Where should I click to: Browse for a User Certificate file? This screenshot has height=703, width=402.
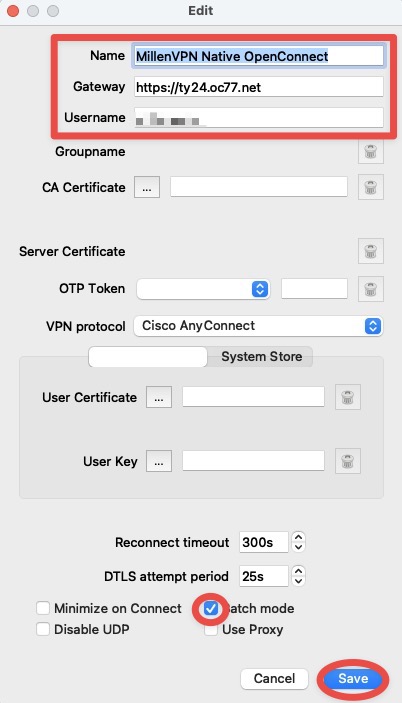pos(159,397)
